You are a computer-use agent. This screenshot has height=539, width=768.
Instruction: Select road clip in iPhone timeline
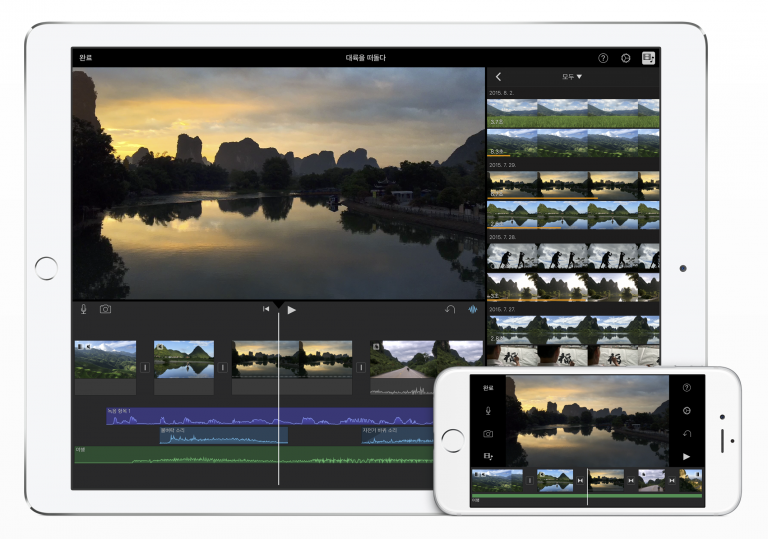pos(651,481)
